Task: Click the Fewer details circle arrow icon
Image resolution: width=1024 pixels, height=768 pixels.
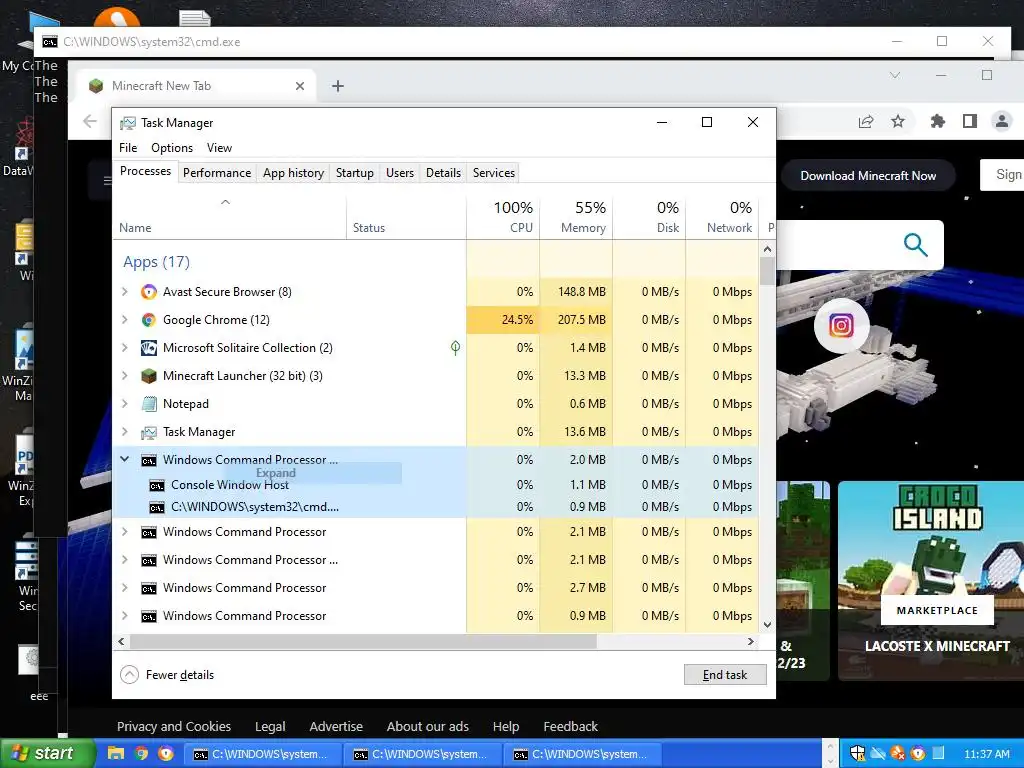Action: [x=129, y=675]
